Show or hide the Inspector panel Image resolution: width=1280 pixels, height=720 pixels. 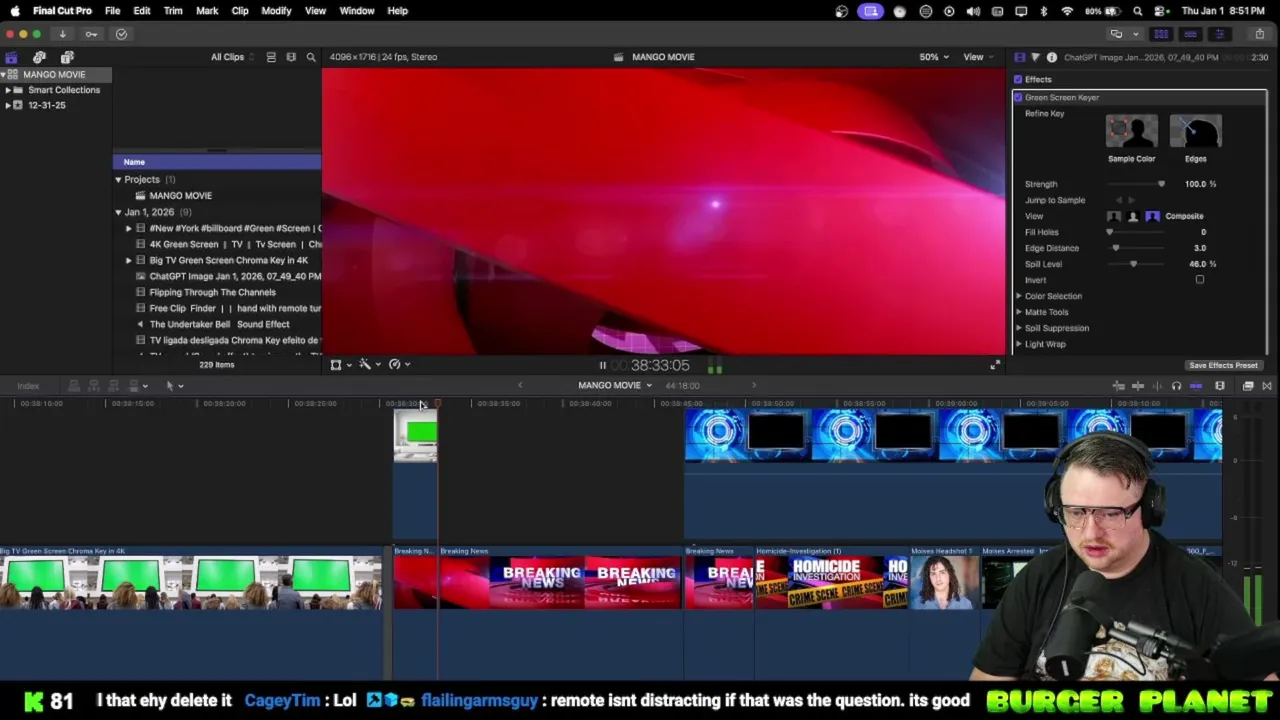1219,34
